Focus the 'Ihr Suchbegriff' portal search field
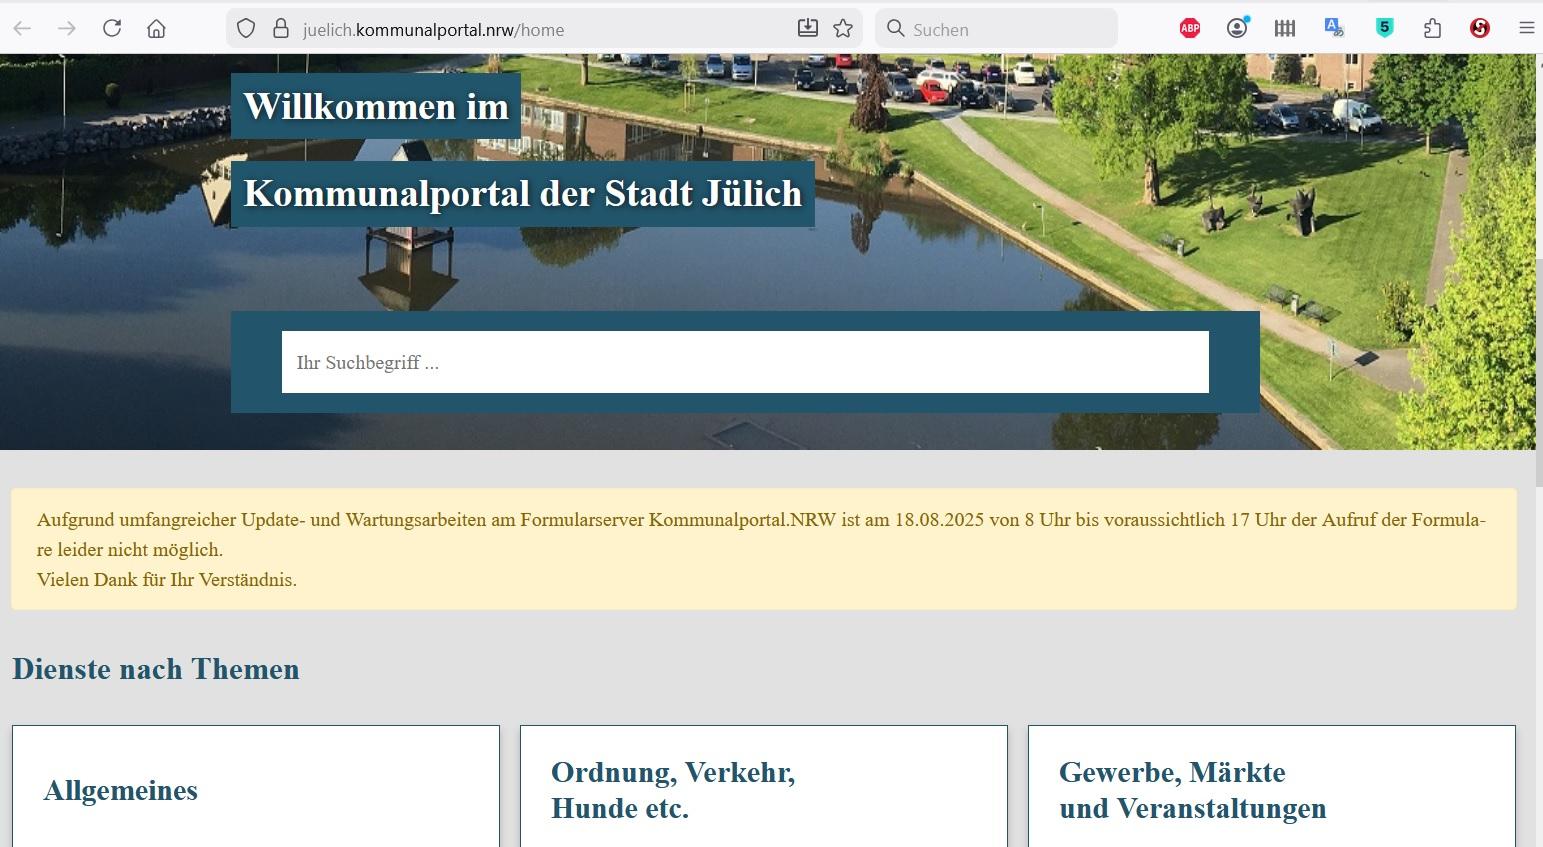Screen dimensions: 1543x847 coord(744,362)
